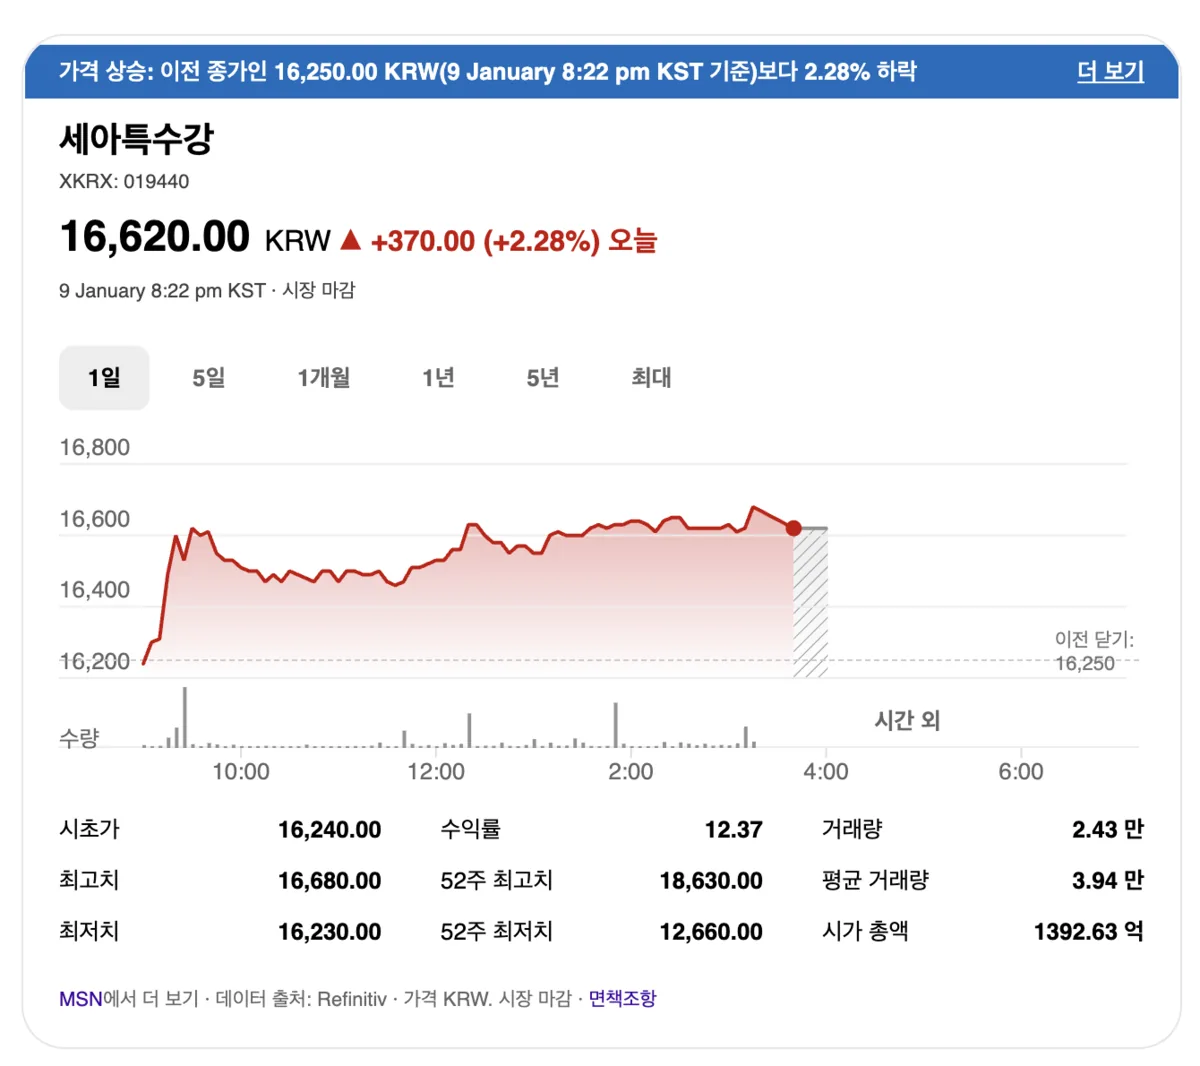The width and height of the screenshot is (1200, 1066).
Task: Open the MSN link in footer
Action: pyautogui.click(x=80, y=999)
